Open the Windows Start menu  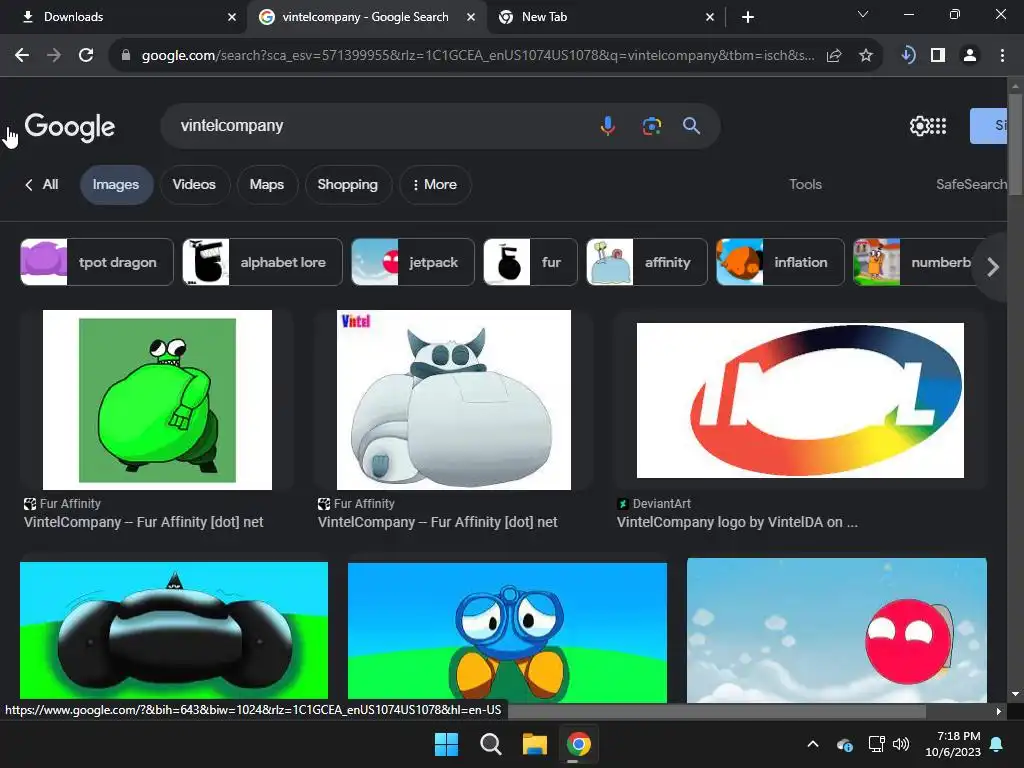pyautogui.click(x=447, y=744)
